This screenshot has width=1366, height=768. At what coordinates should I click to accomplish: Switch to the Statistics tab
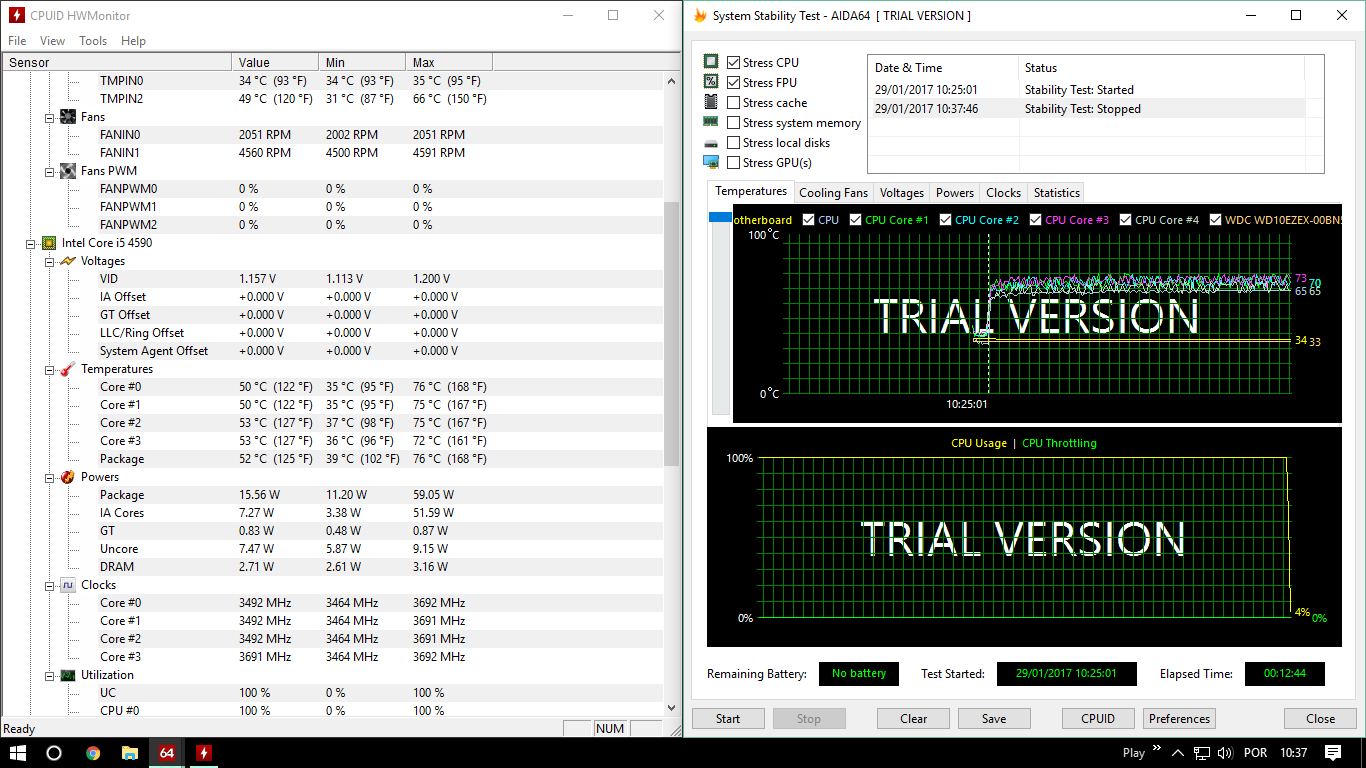tap(1057, 193)
